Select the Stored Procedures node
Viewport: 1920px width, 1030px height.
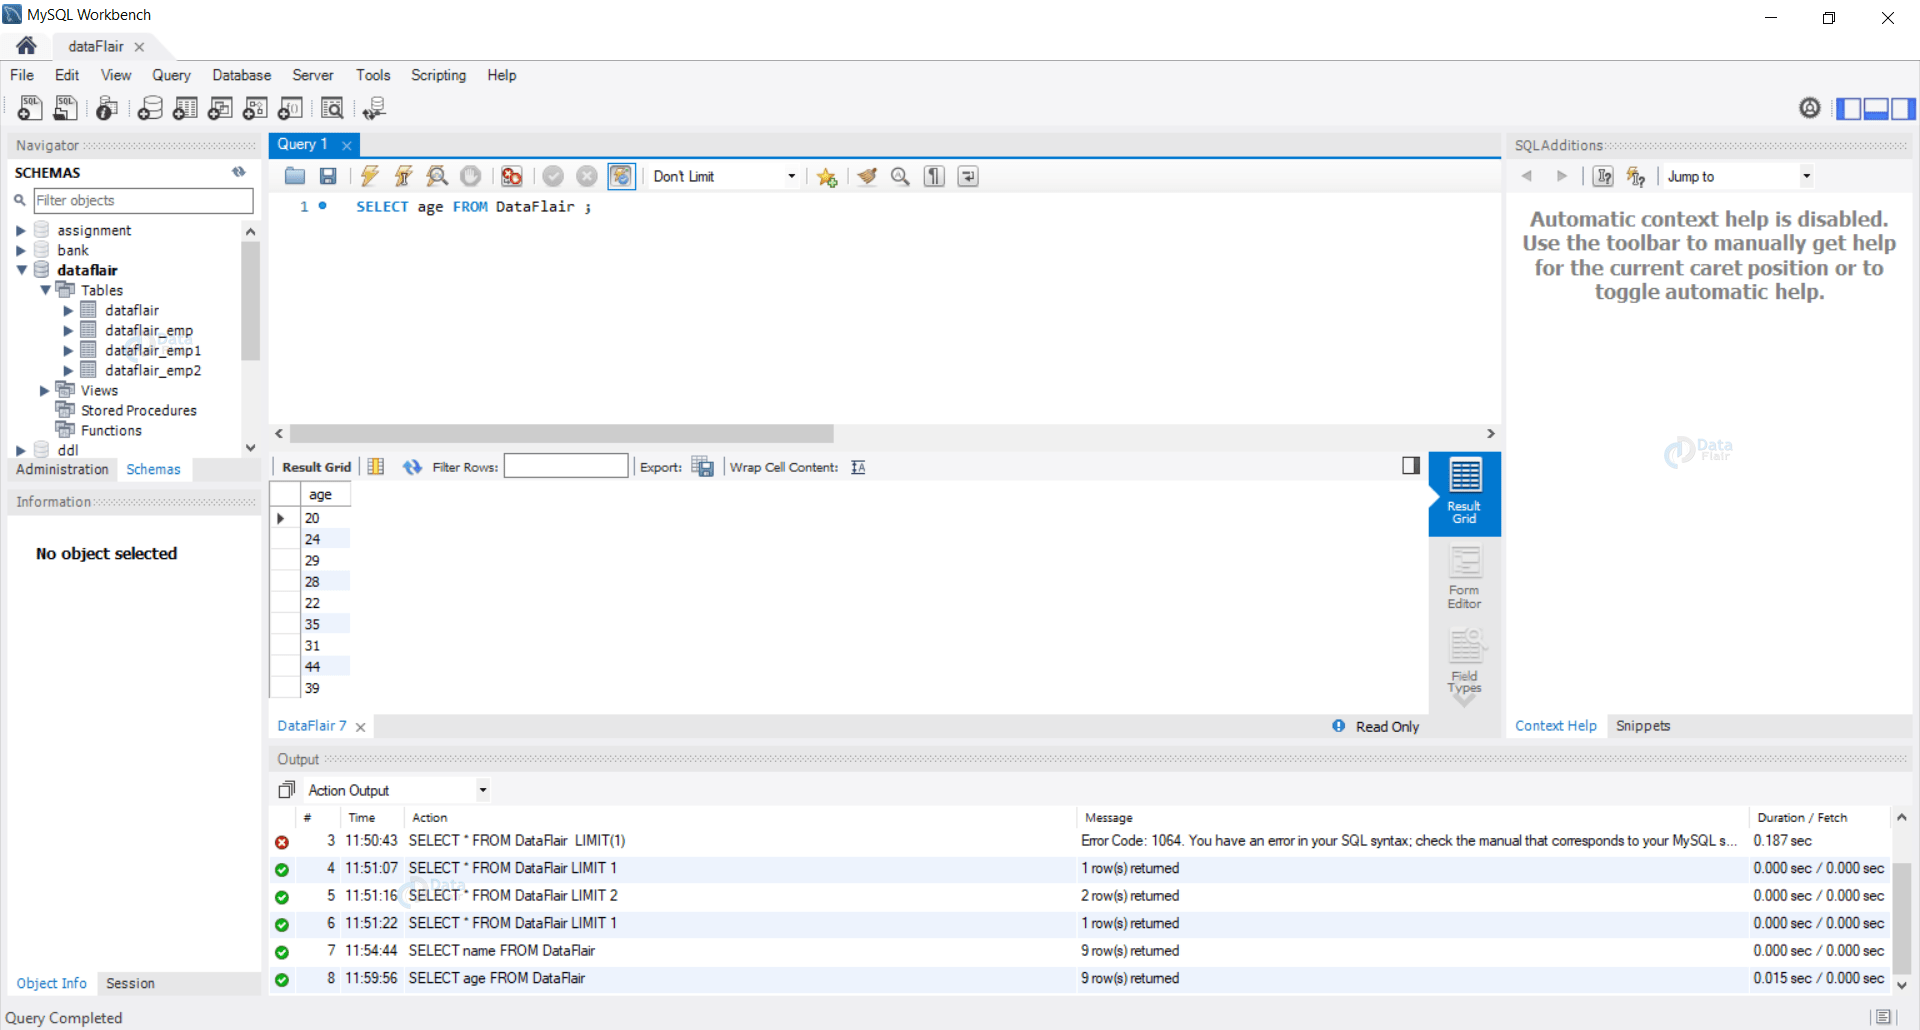(138, 410)
